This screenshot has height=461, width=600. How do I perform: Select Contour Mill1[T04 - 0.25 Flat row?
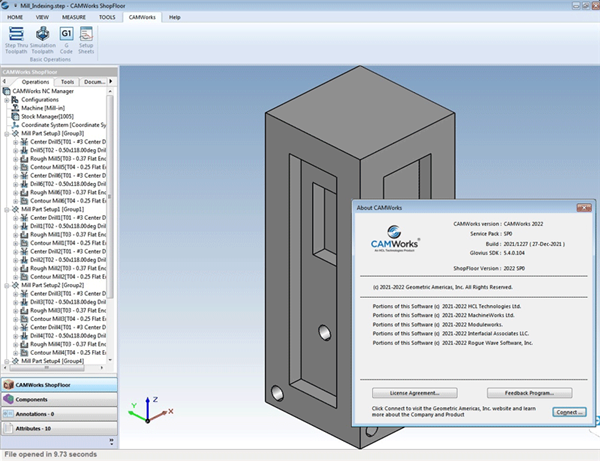(68, 243)
